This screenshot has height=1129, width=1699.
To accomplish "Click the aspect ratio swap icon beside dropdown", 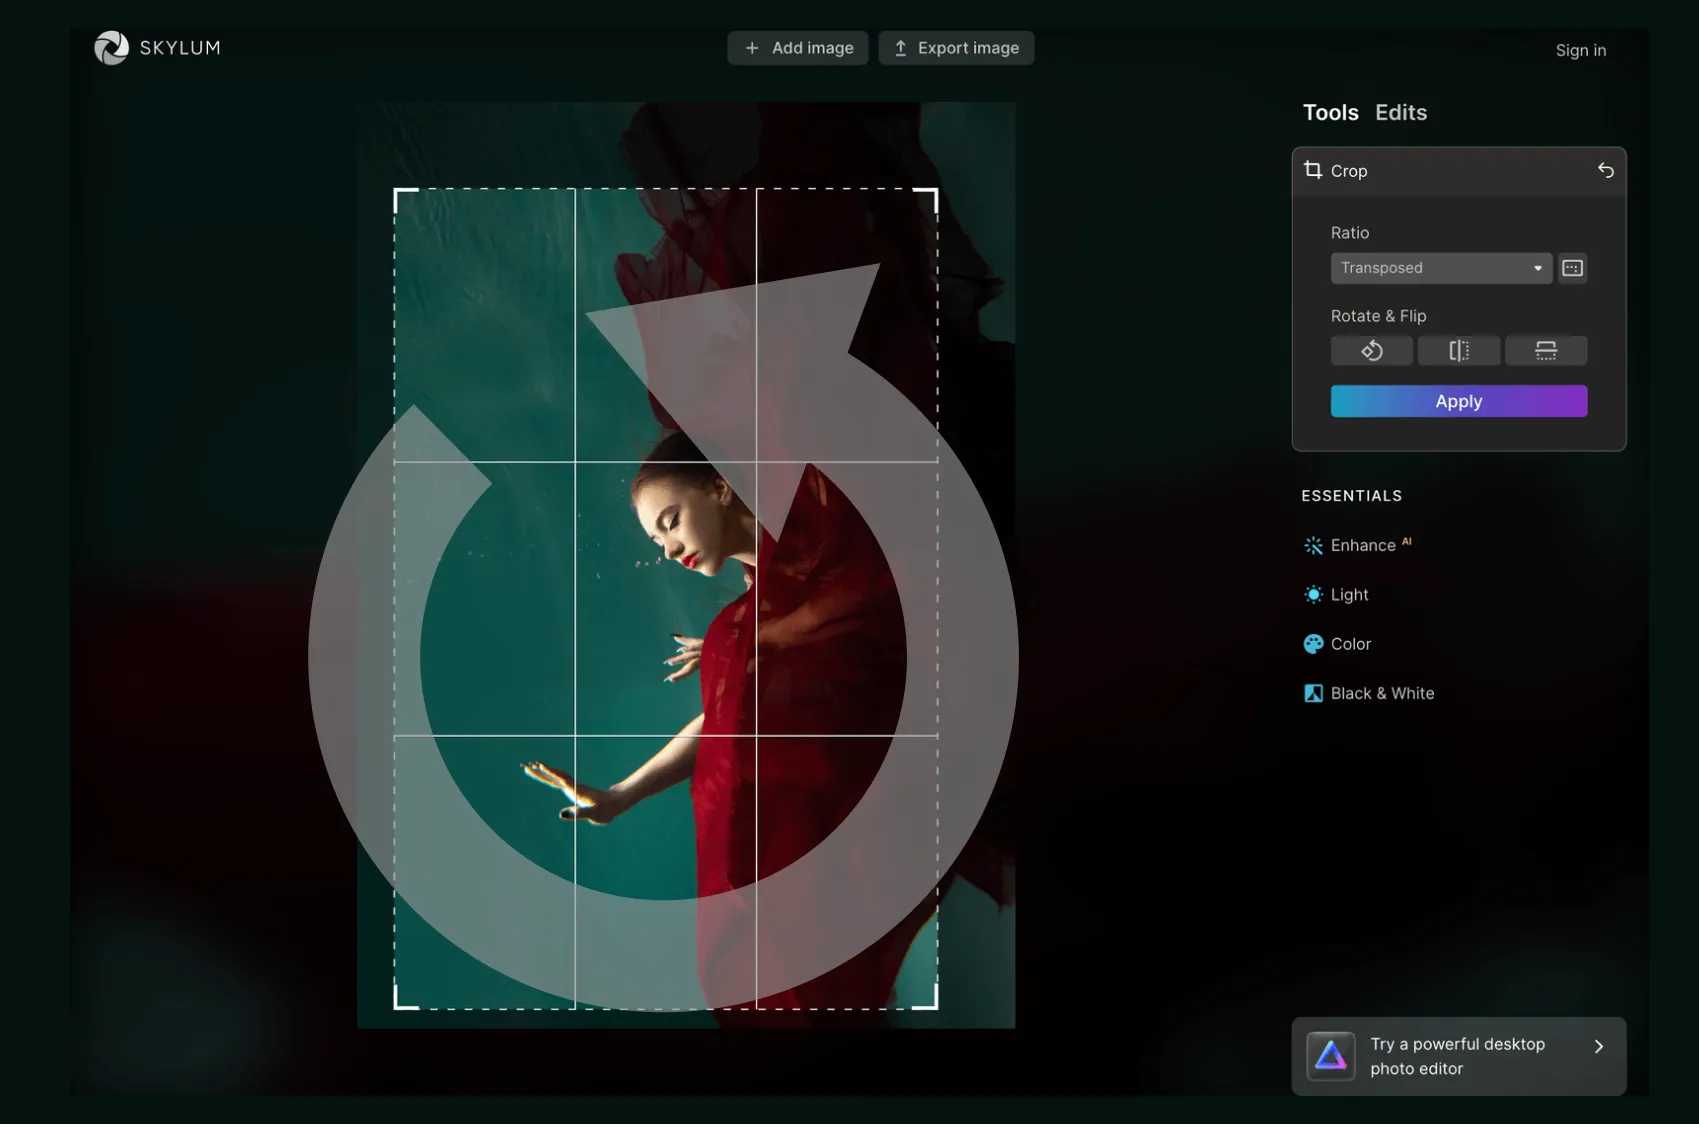I will click(1572, 268).
